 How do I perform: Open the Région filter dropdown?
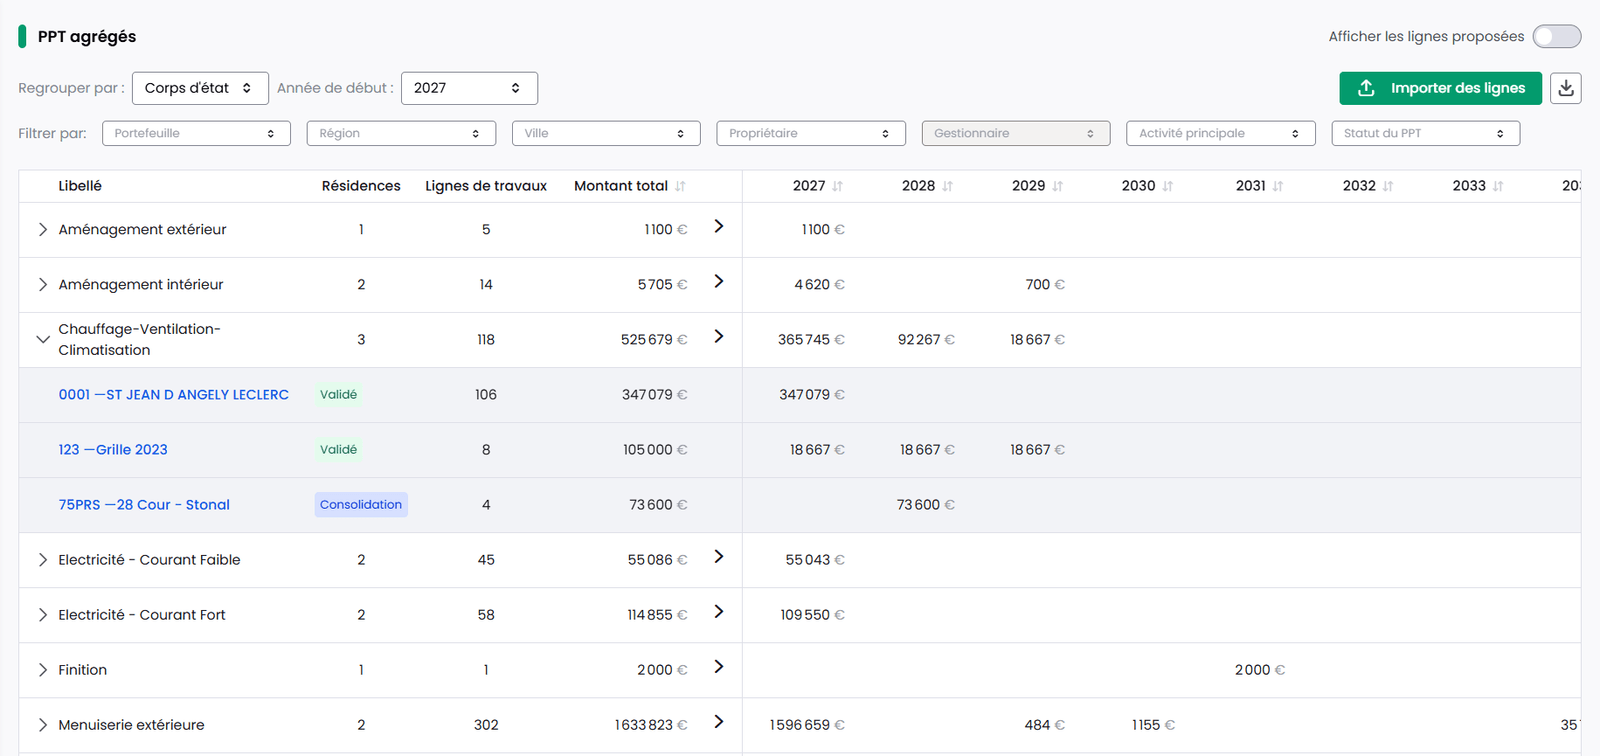click(x=401, y=133)
